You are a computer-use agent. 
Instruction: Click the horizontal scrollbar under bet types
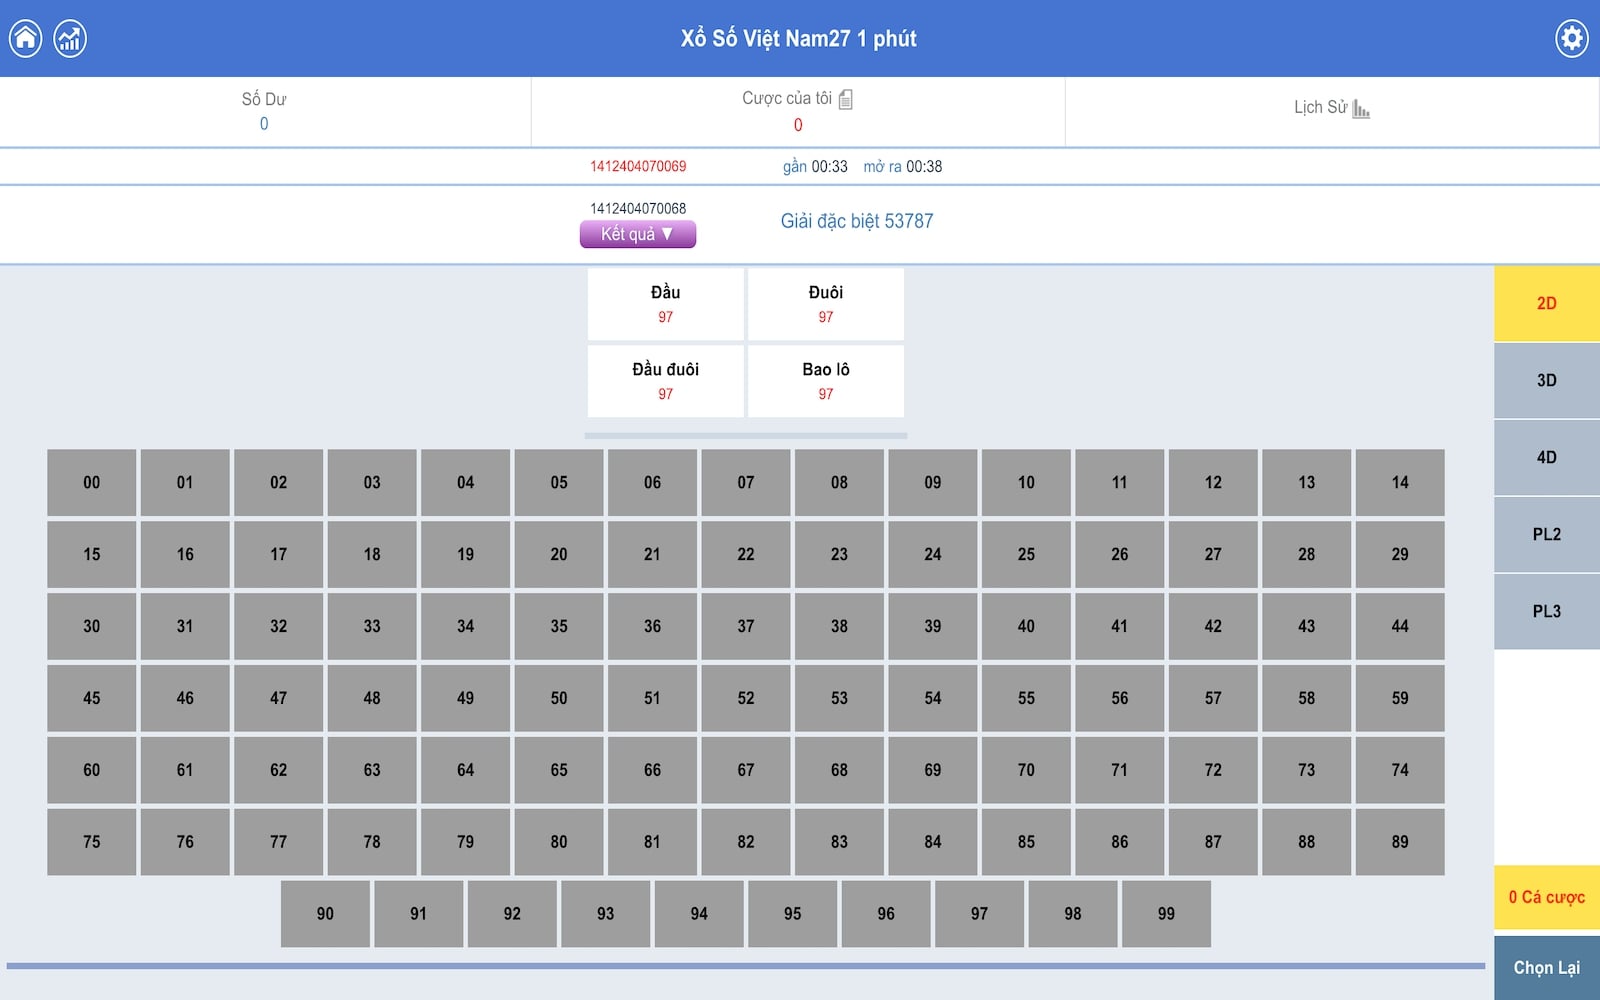click(746, 436)
